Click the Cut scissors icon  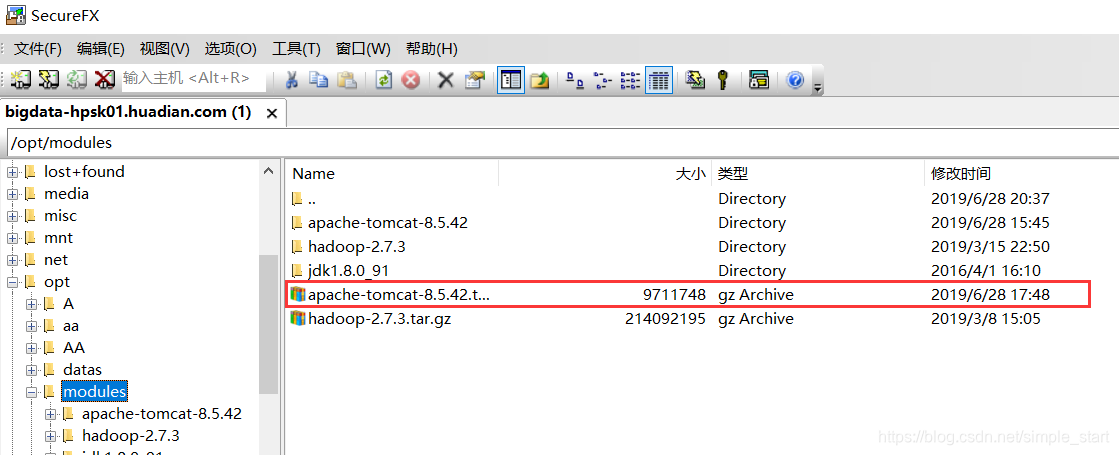click(291, 79)
